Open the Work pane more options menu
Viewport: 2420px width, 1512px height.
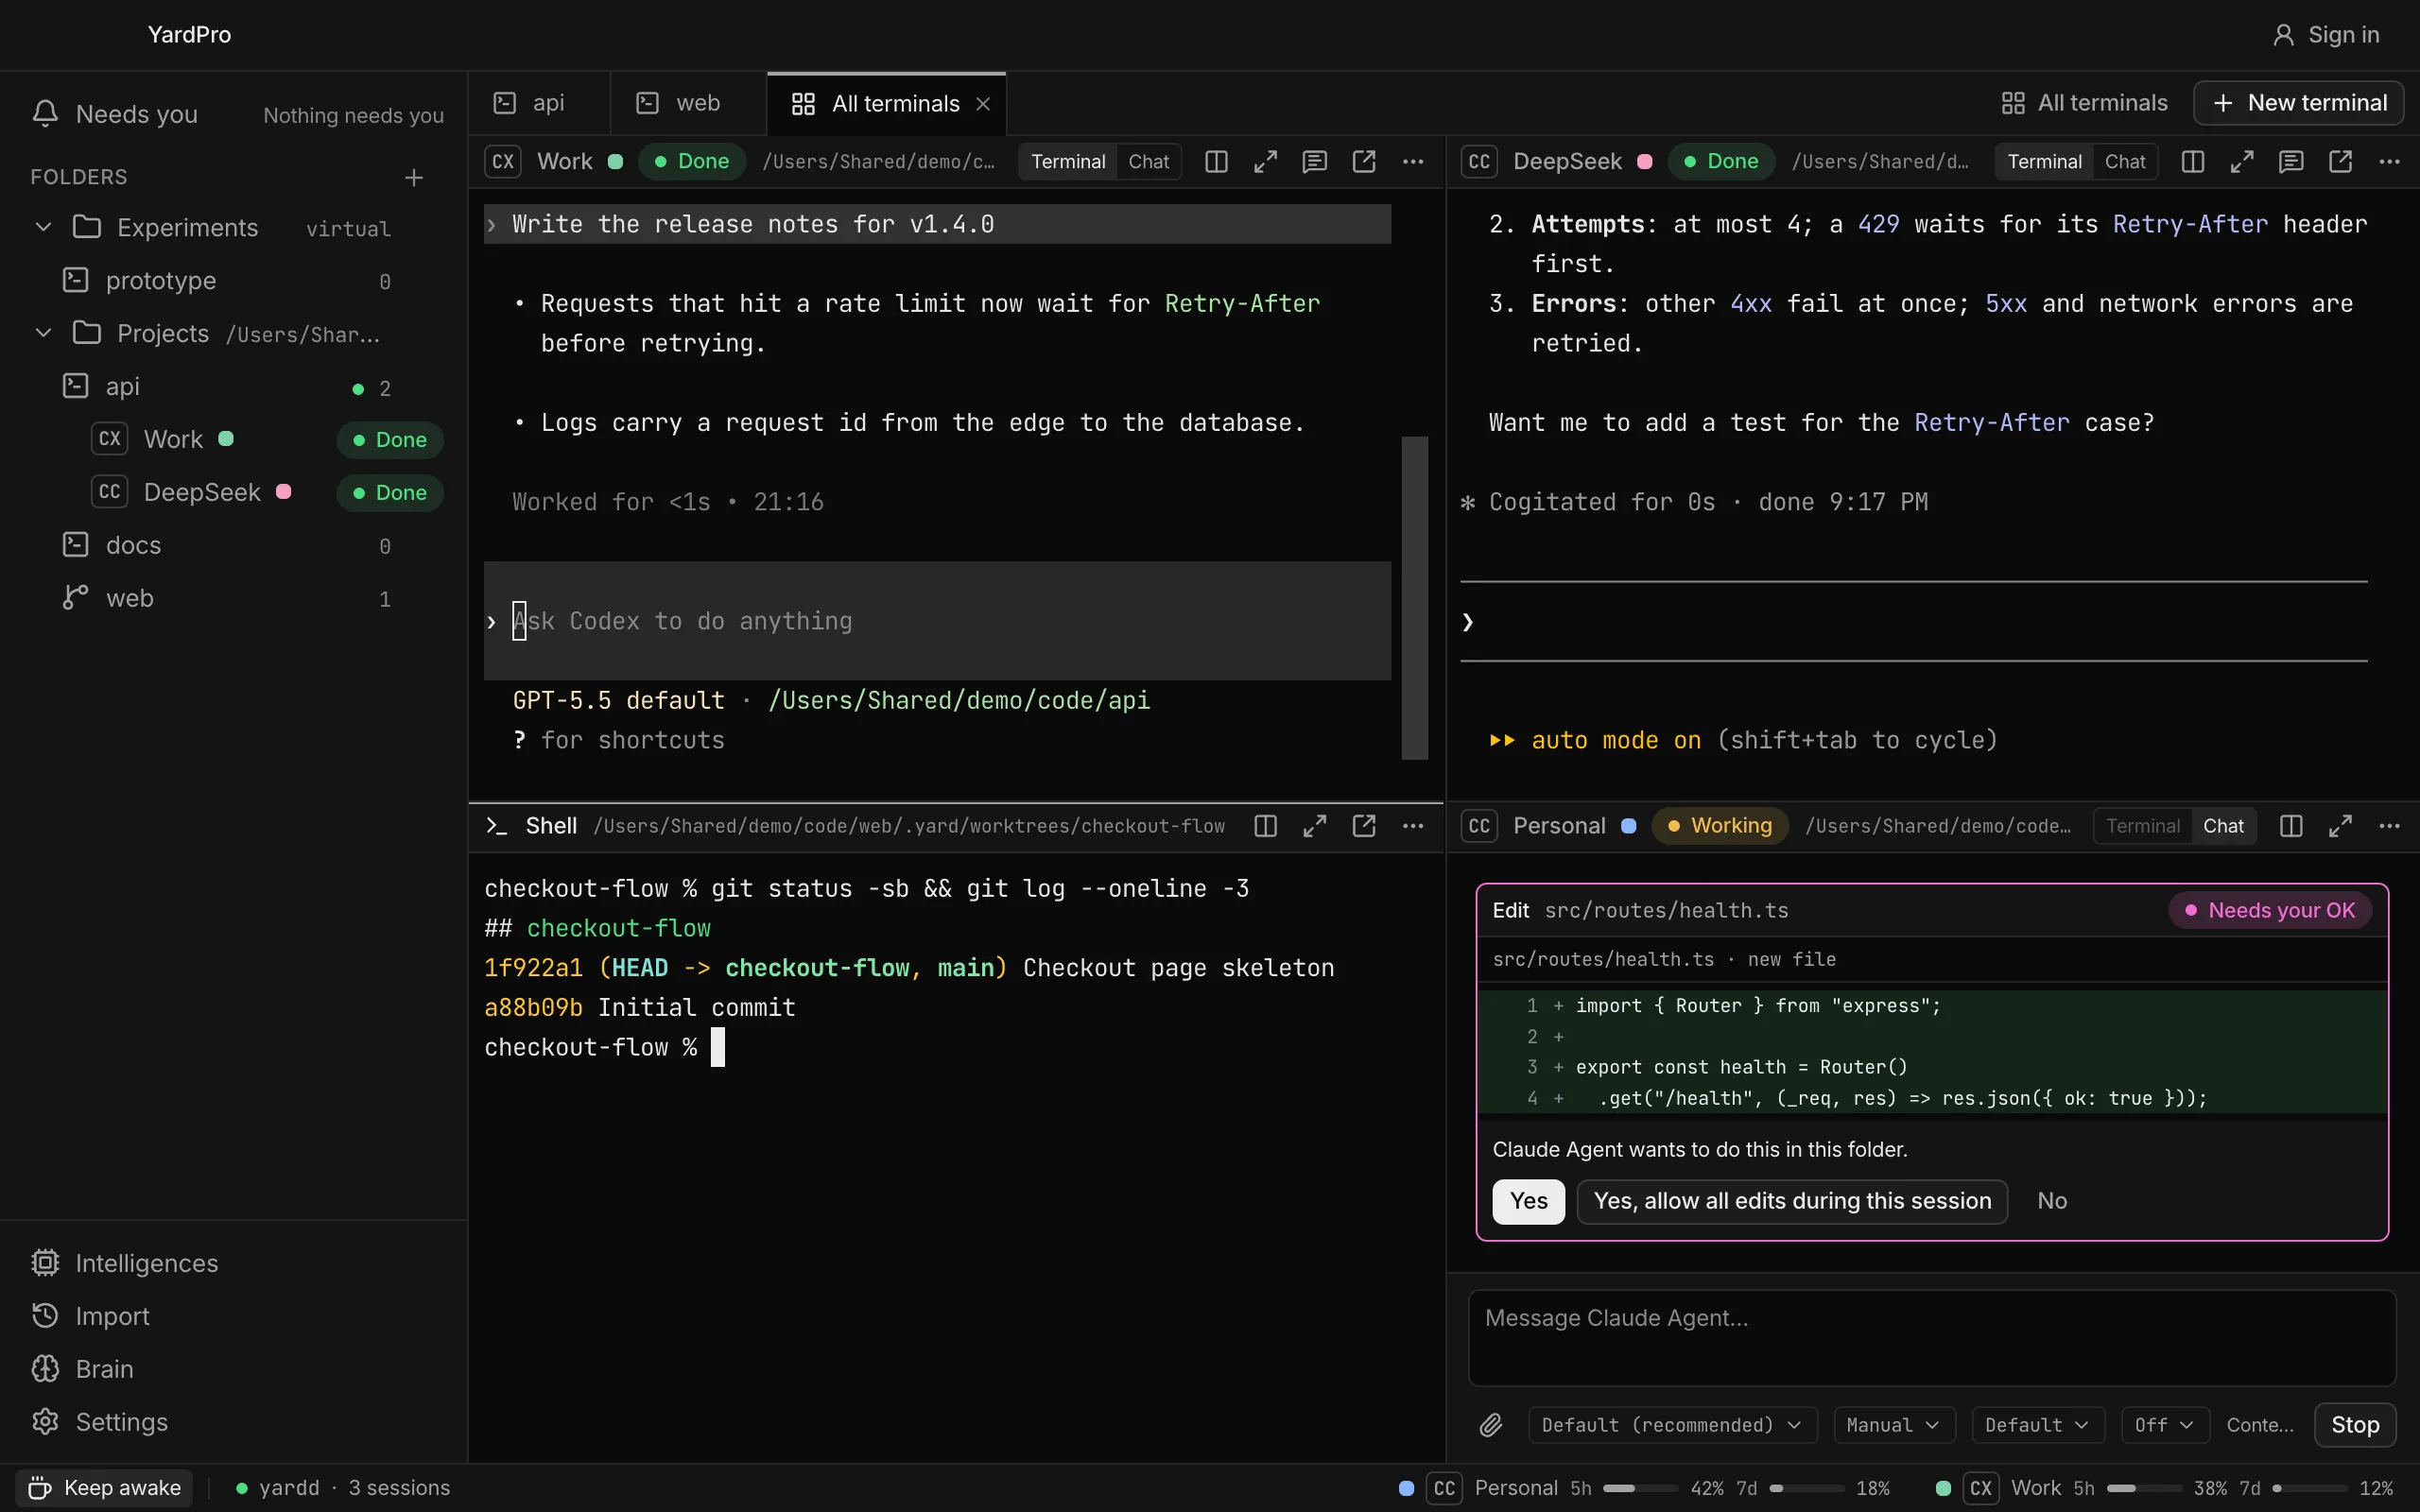coord(1413,161)
